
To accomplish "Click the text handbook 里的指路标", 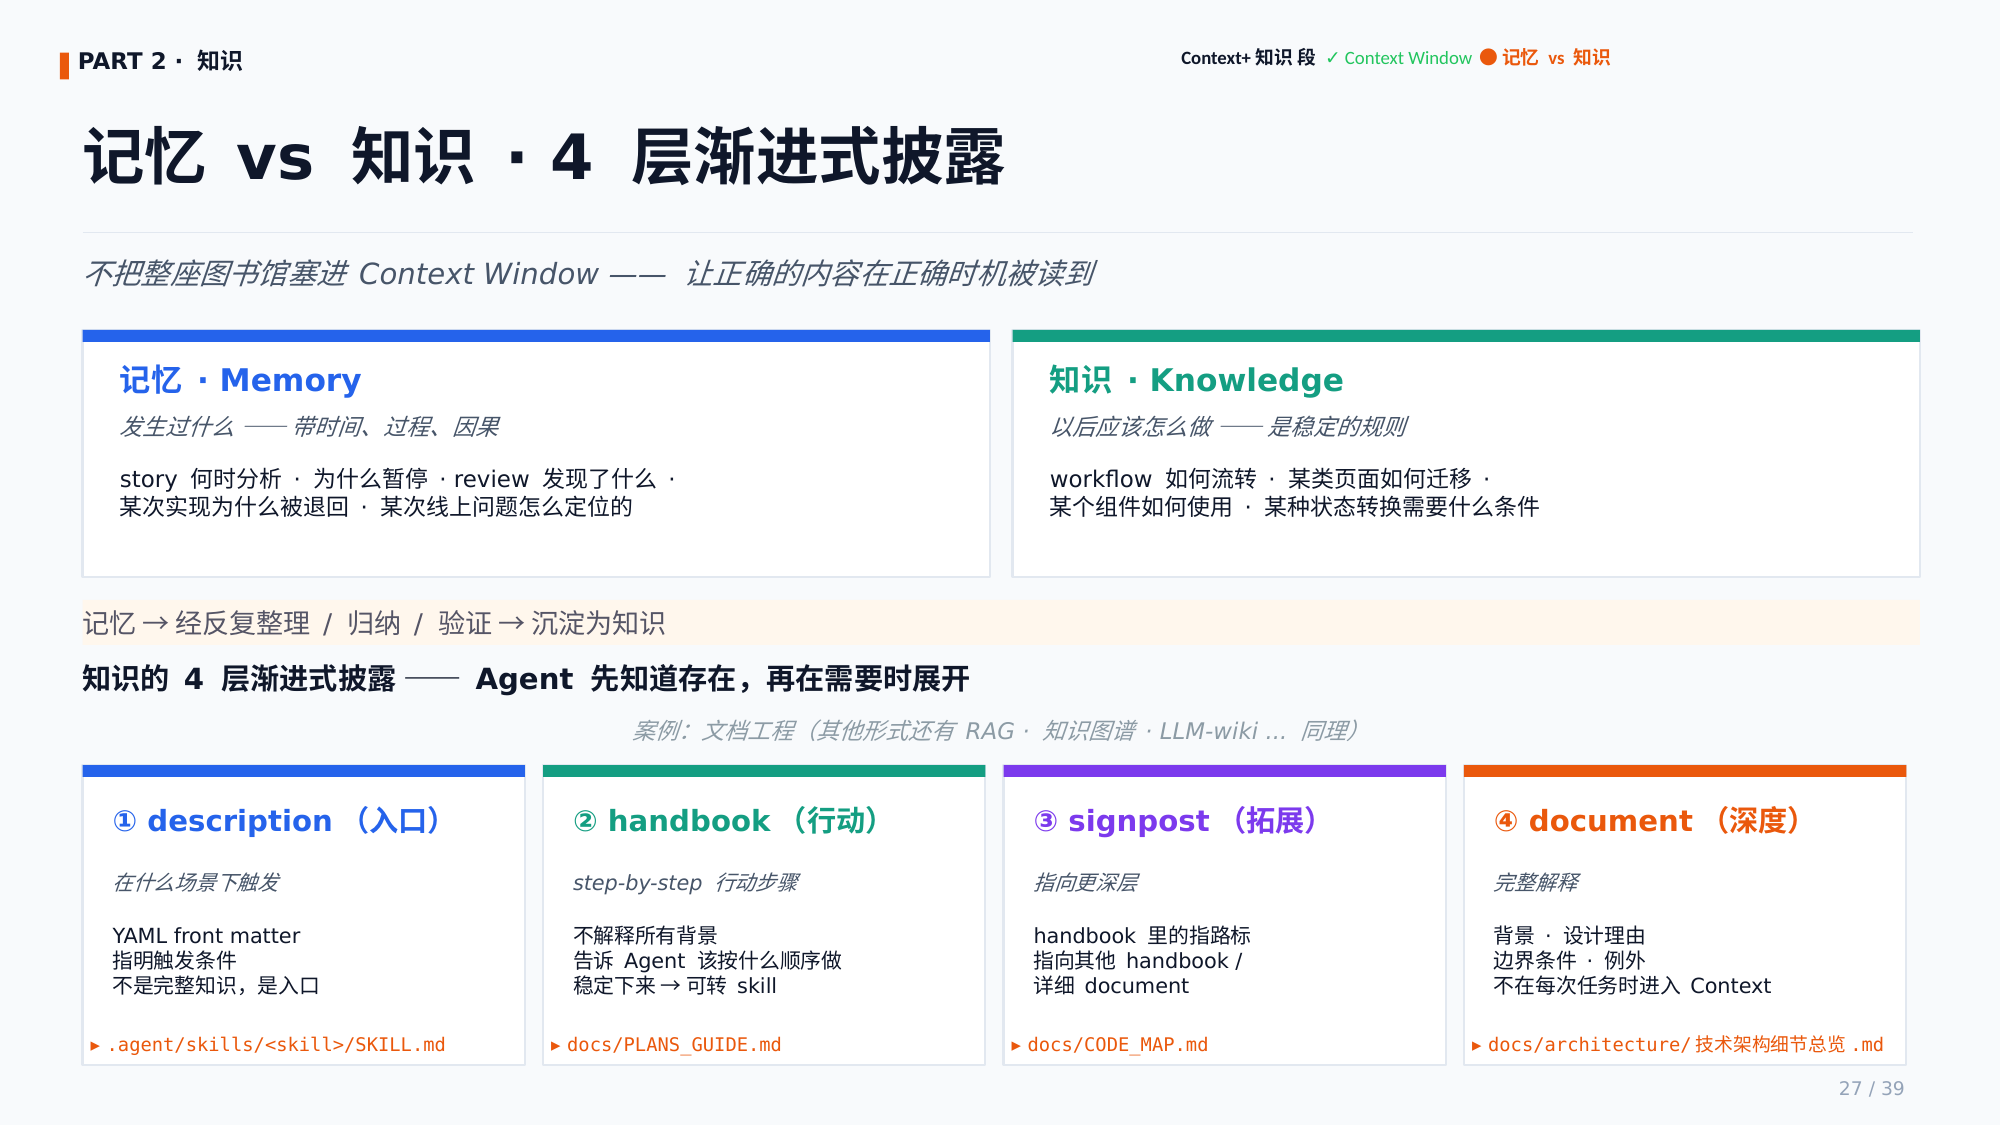I will click(x=1142, y=936).
